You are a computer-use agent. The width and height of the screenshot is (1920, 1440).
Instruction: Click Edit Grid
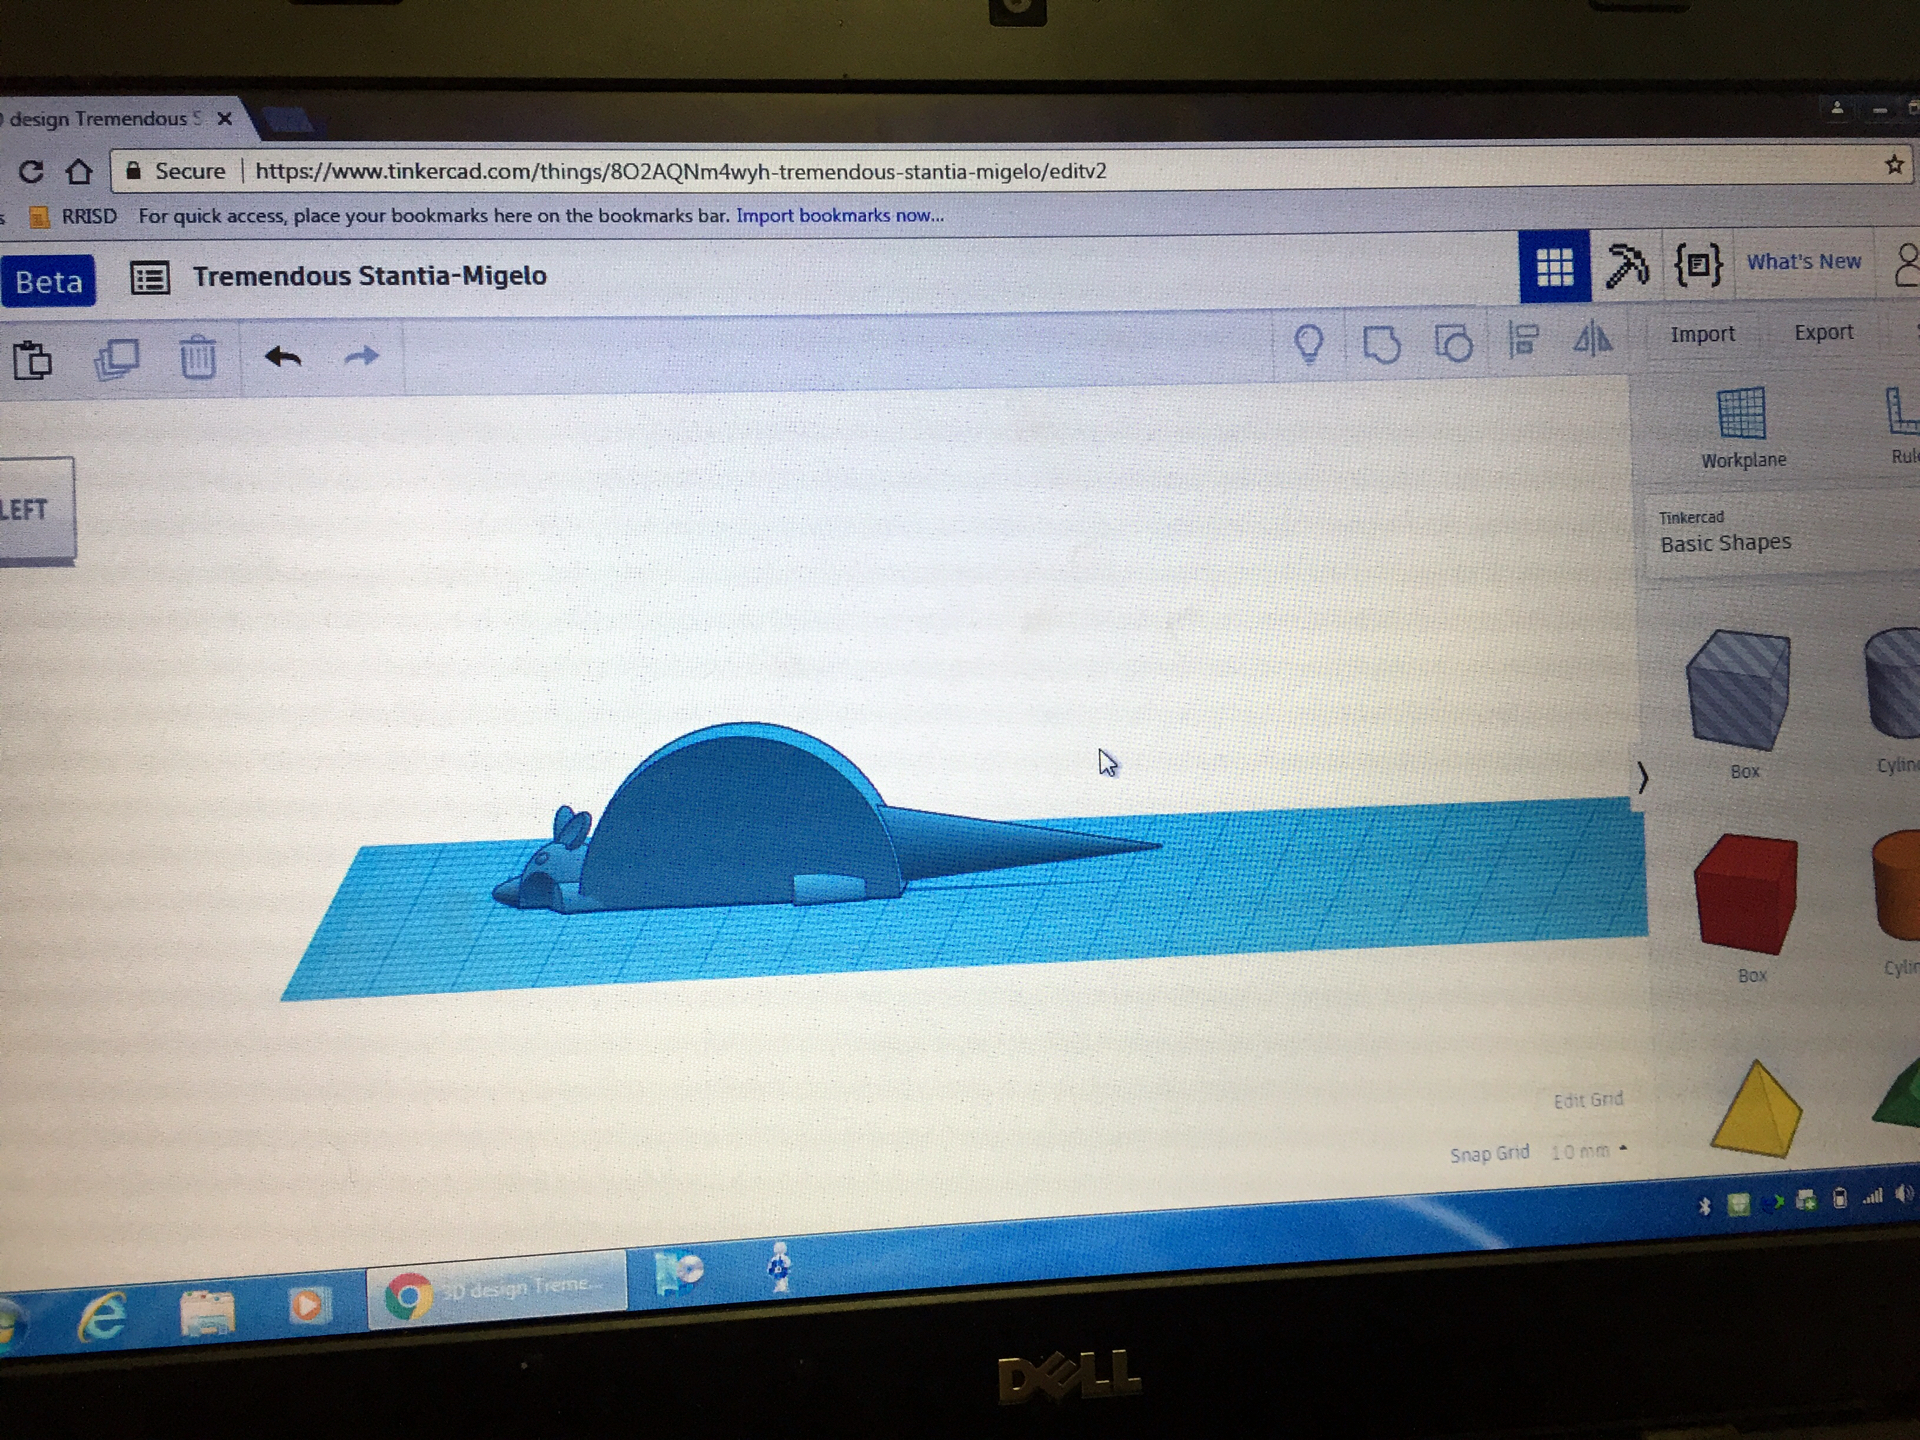(1588, 1100)
